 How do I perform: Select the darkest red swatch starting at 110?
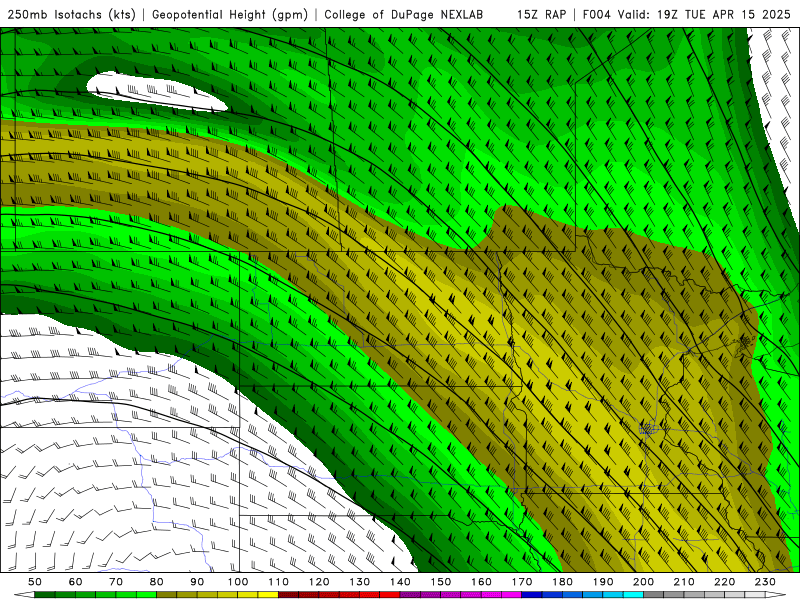[x=288, y=595]
